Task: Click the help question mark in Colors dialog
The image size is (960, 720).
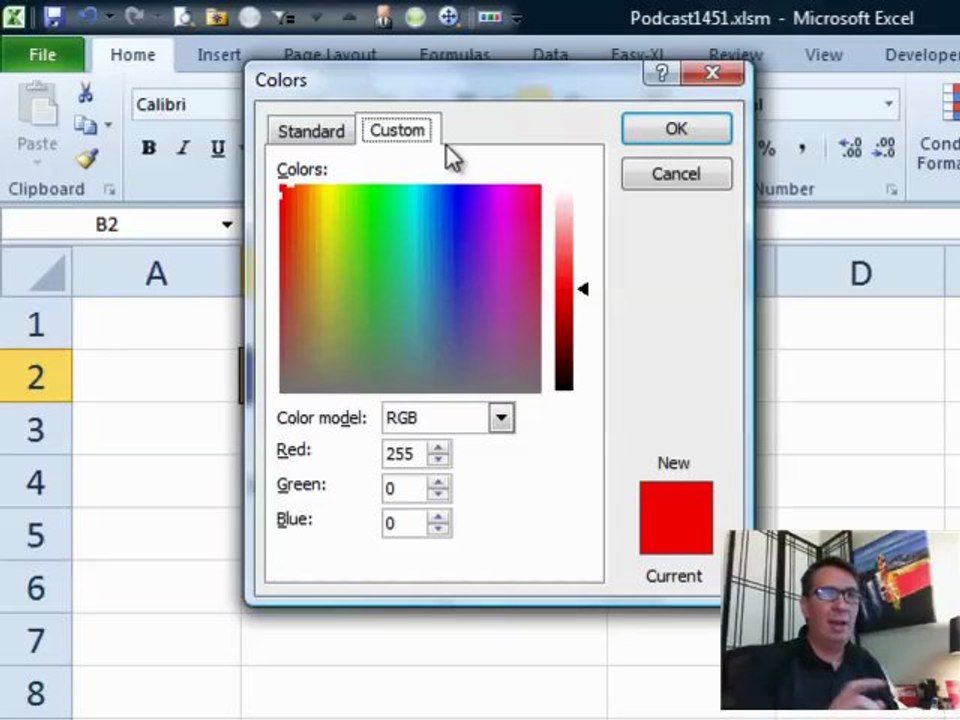Action: (661, 73)
